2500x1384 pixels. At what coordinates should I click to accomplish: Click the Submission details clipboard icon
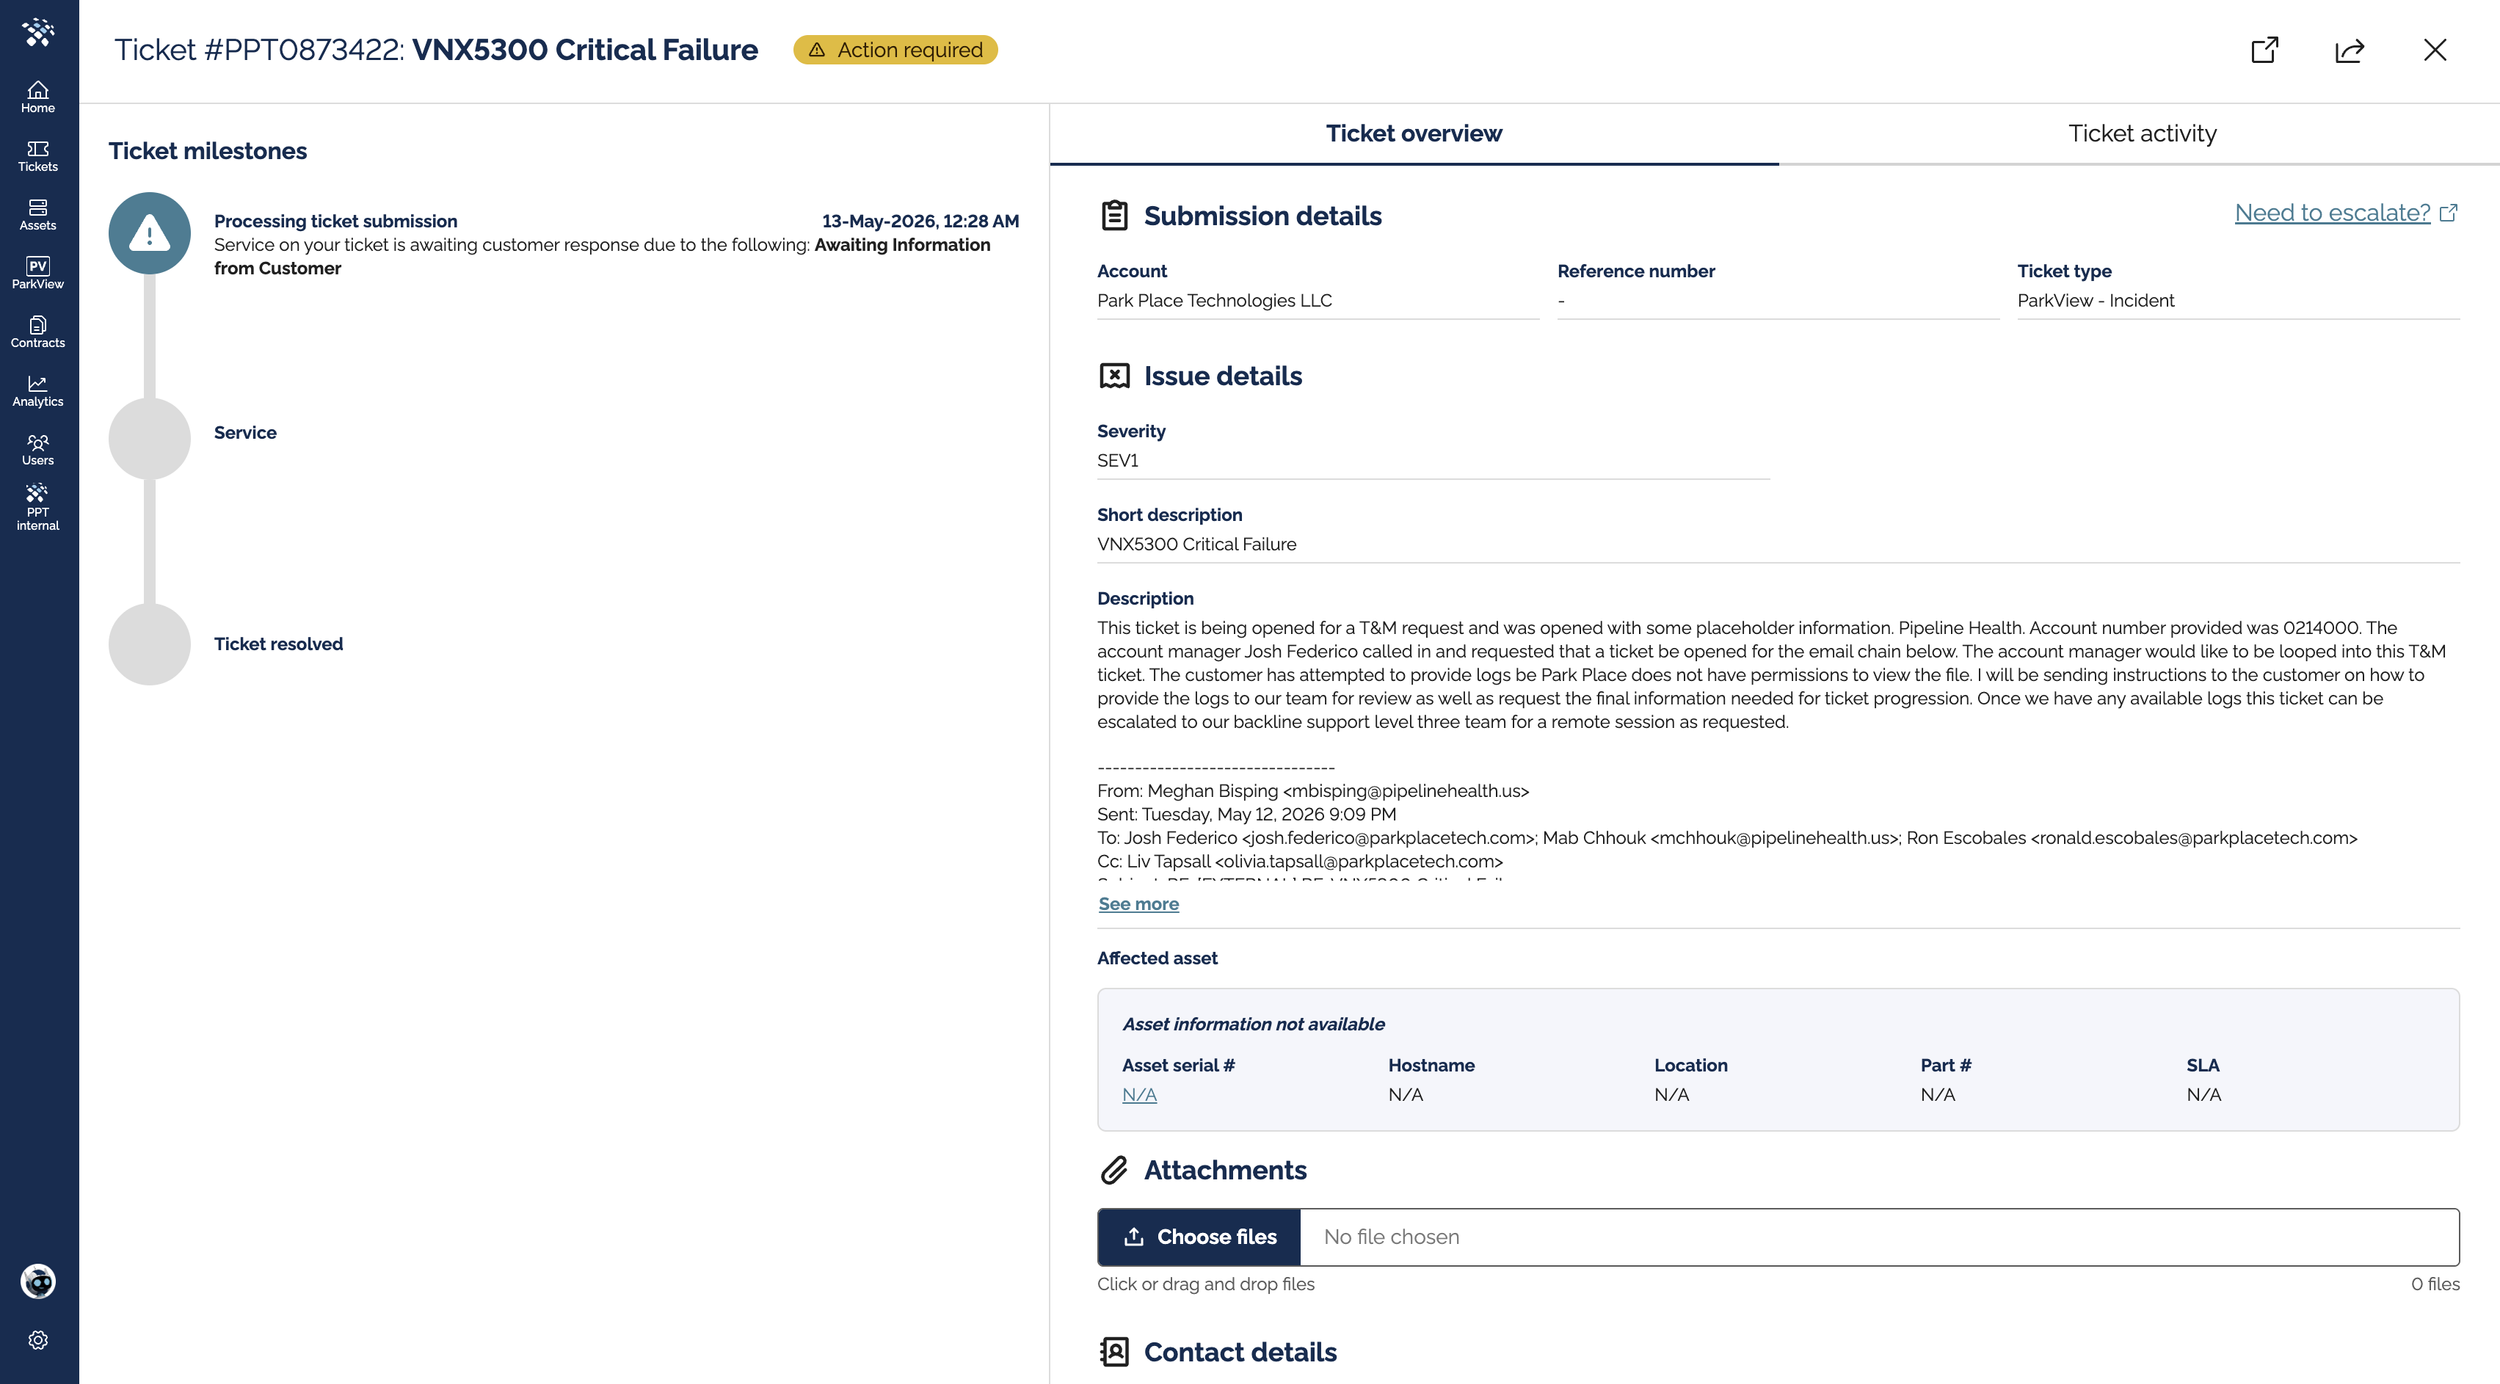[1114, 216]
